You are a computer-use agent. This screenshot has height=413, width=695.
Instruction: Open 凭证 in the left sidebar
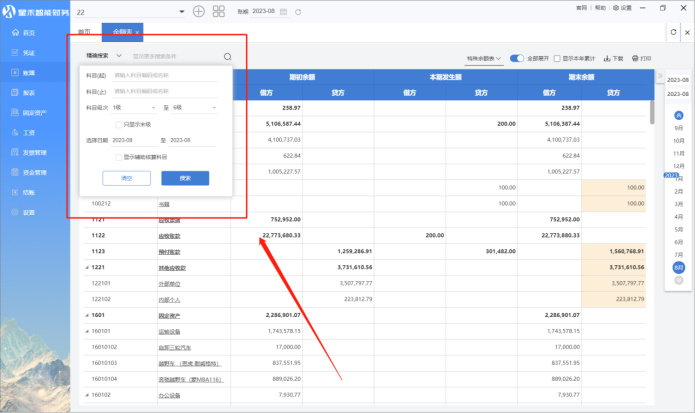click(28, 53)
